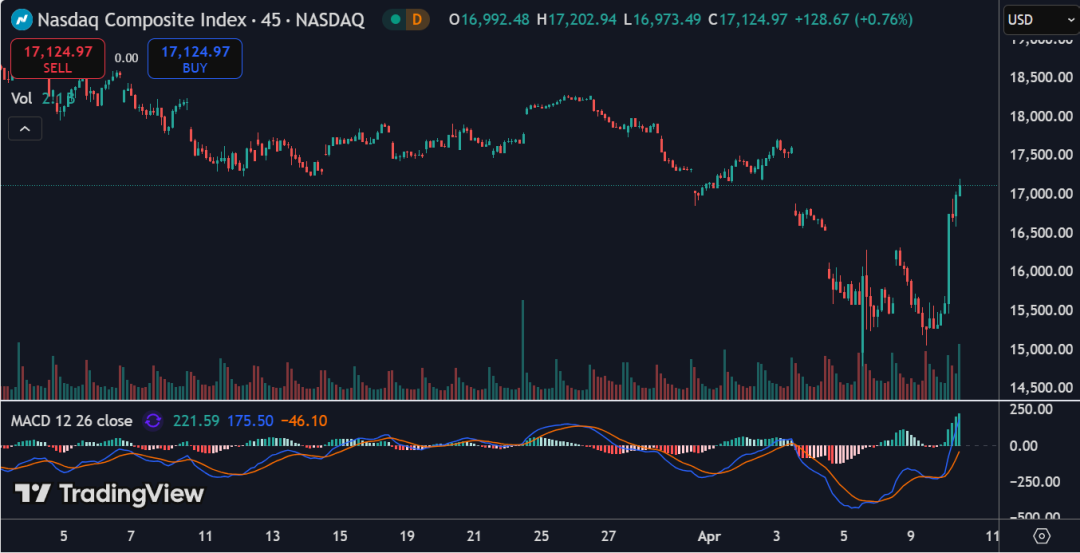Open chart settings via the hexagon gear icon
Viewport: 1080px width, 553px height.
pyautogui.click(x=1041, y=535)
